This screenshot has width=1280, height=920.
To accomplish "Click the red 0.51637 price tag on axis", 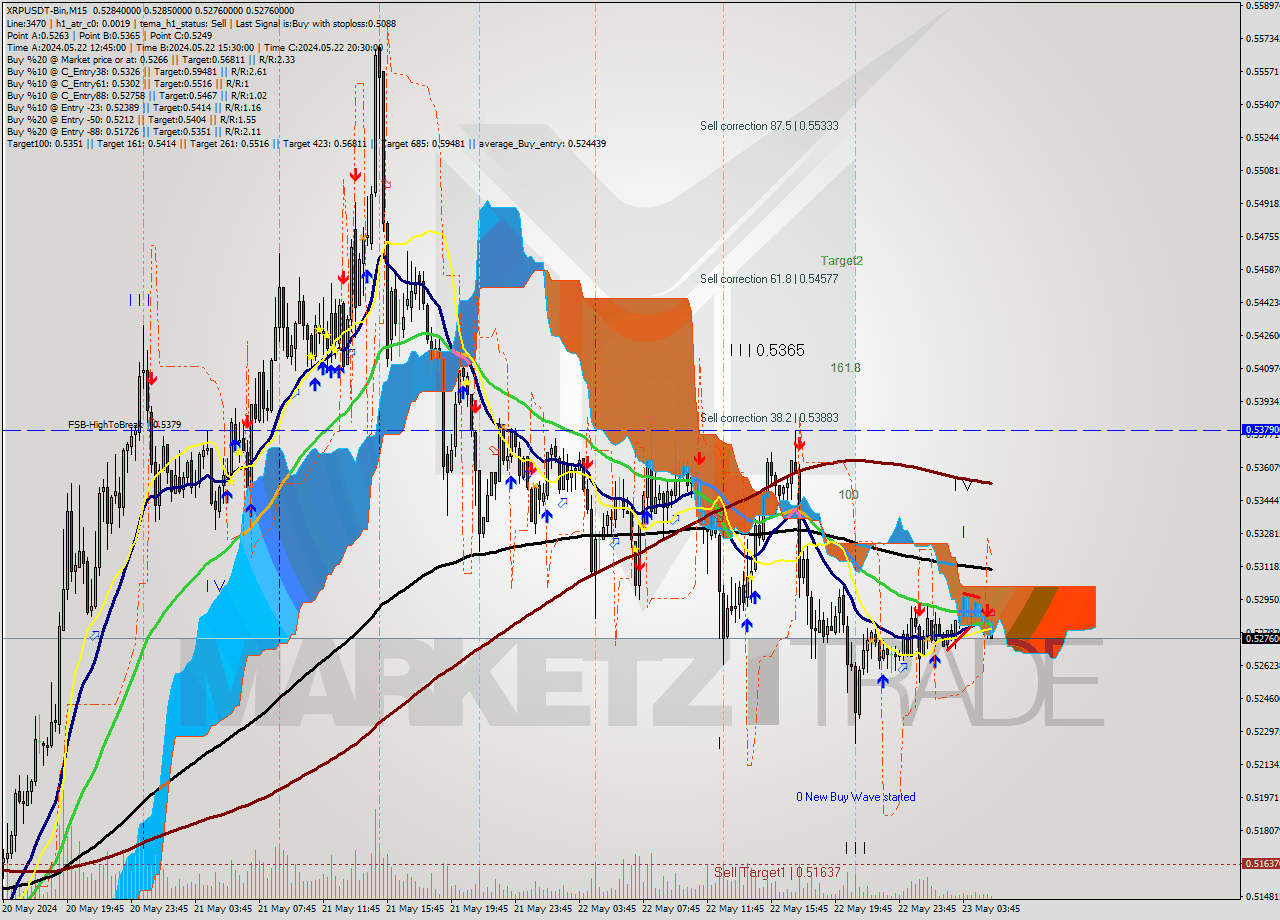I will [x=1260, y=863].
